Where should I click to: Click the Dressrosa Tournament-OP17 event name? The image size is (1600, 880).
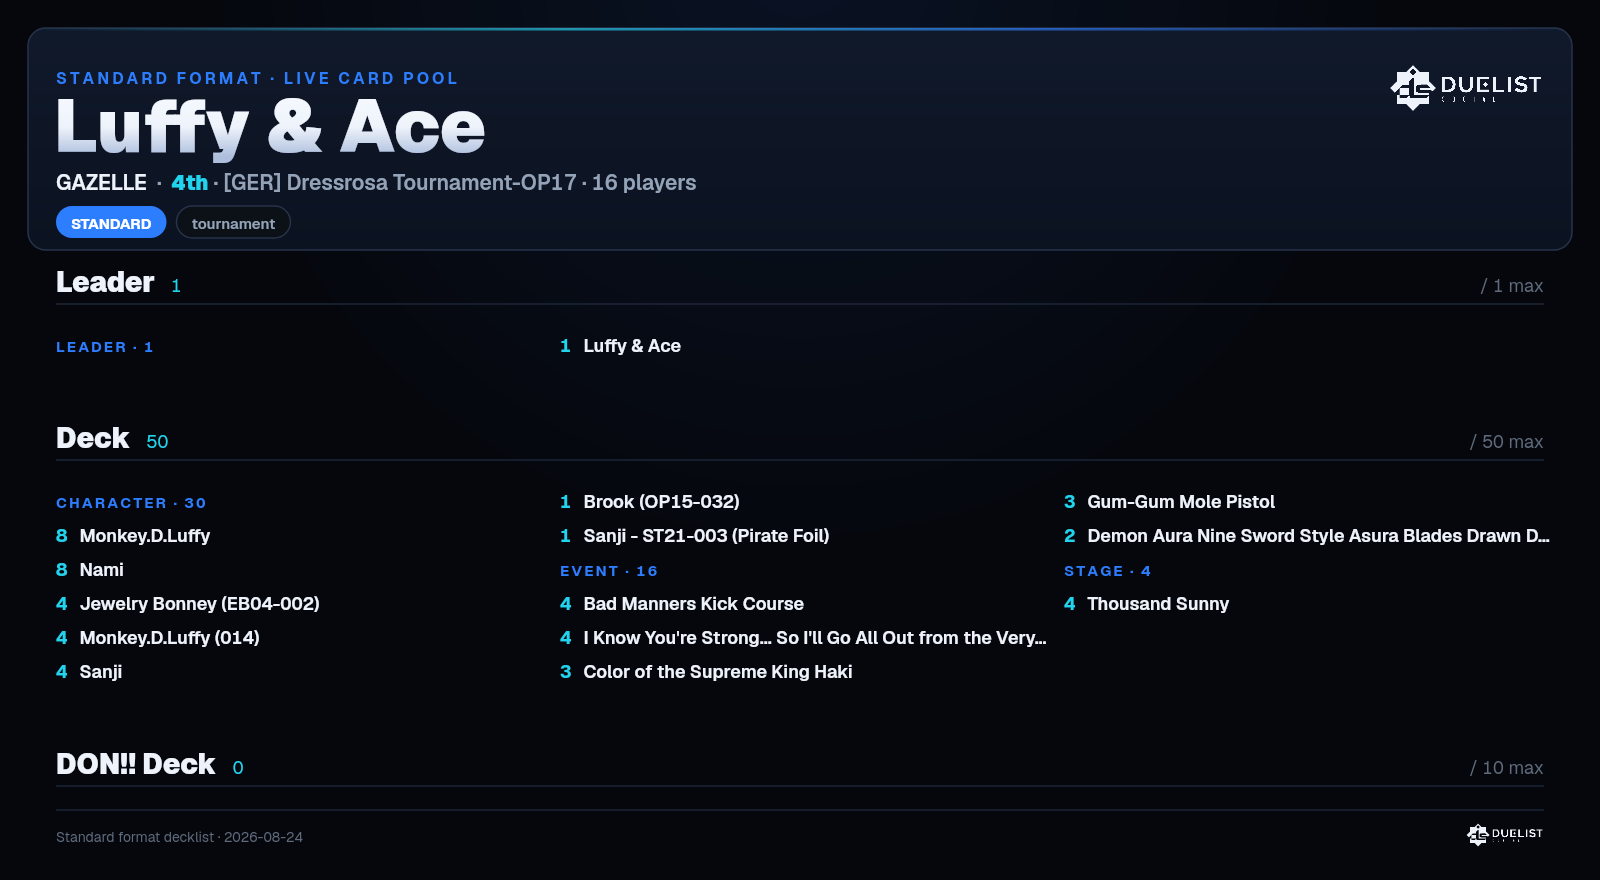click(400, 183)
